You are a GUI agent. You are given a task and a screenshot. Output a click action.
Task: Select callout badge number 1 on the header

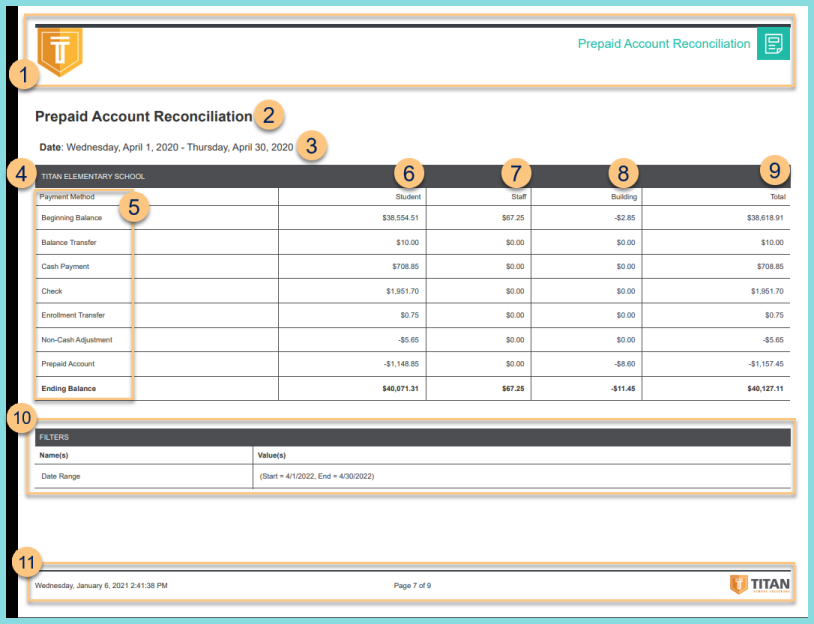click(22, 73)
